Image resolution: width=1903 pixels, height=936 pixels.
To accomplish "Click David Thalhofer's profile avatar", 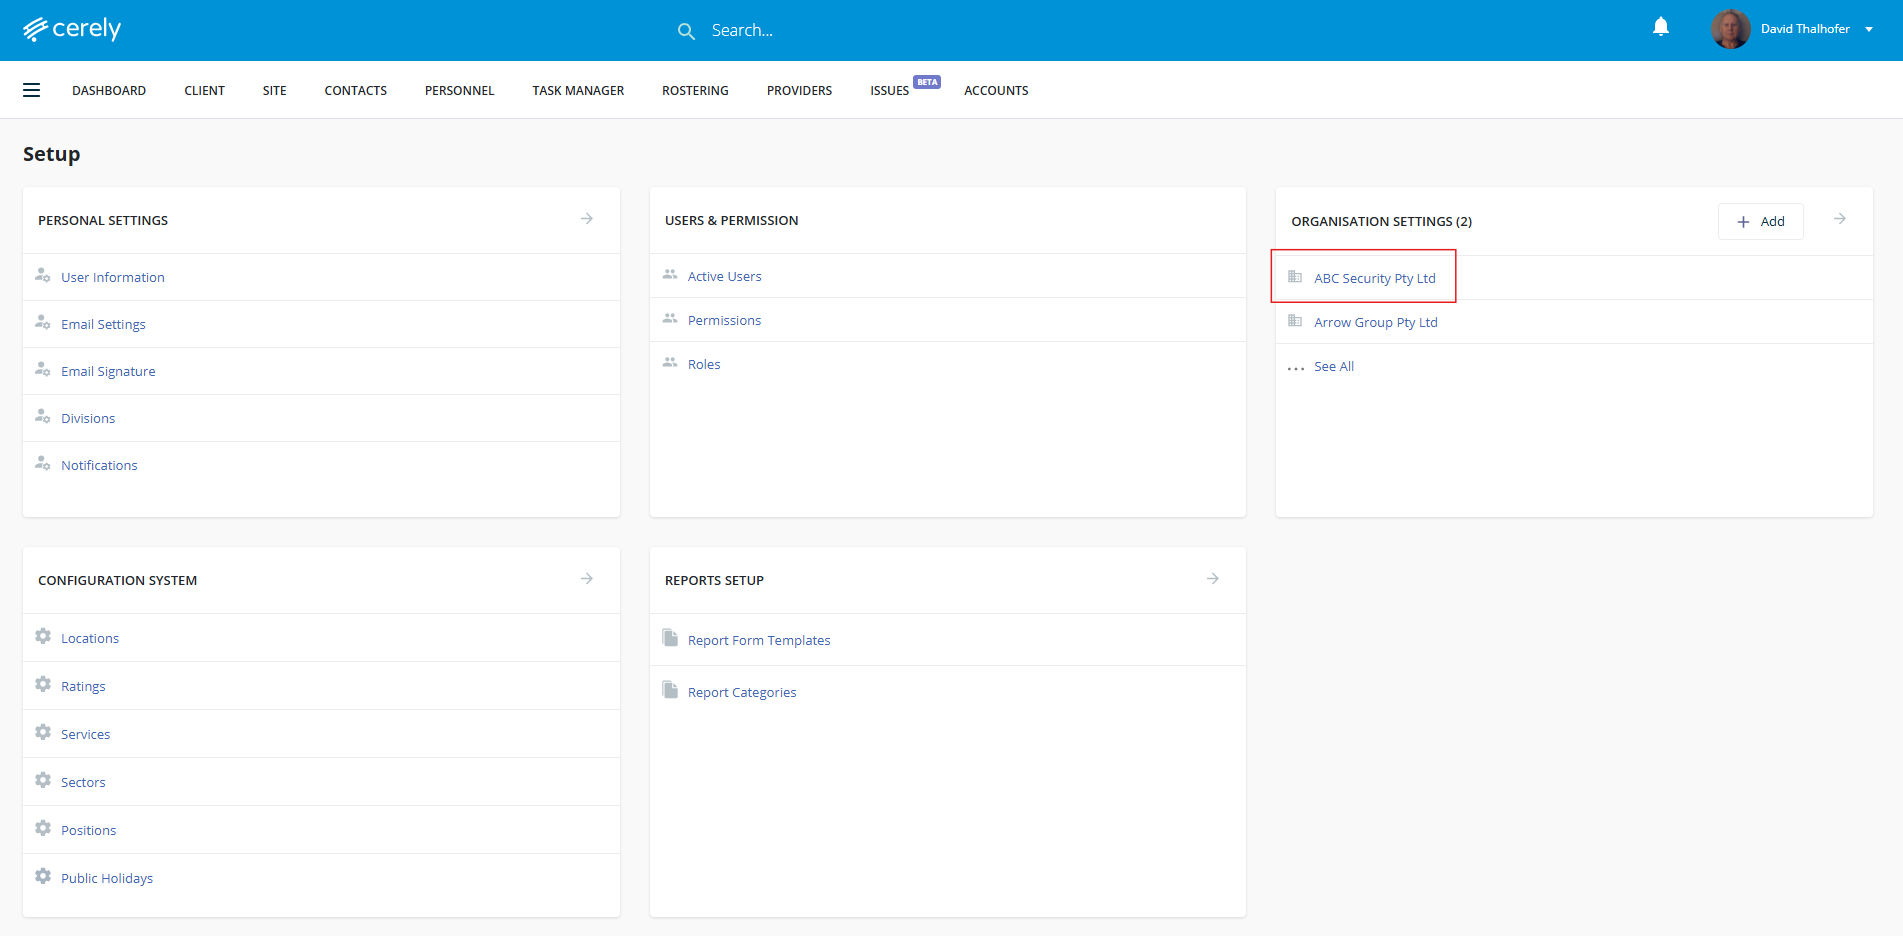I will tap(1730, 29).
